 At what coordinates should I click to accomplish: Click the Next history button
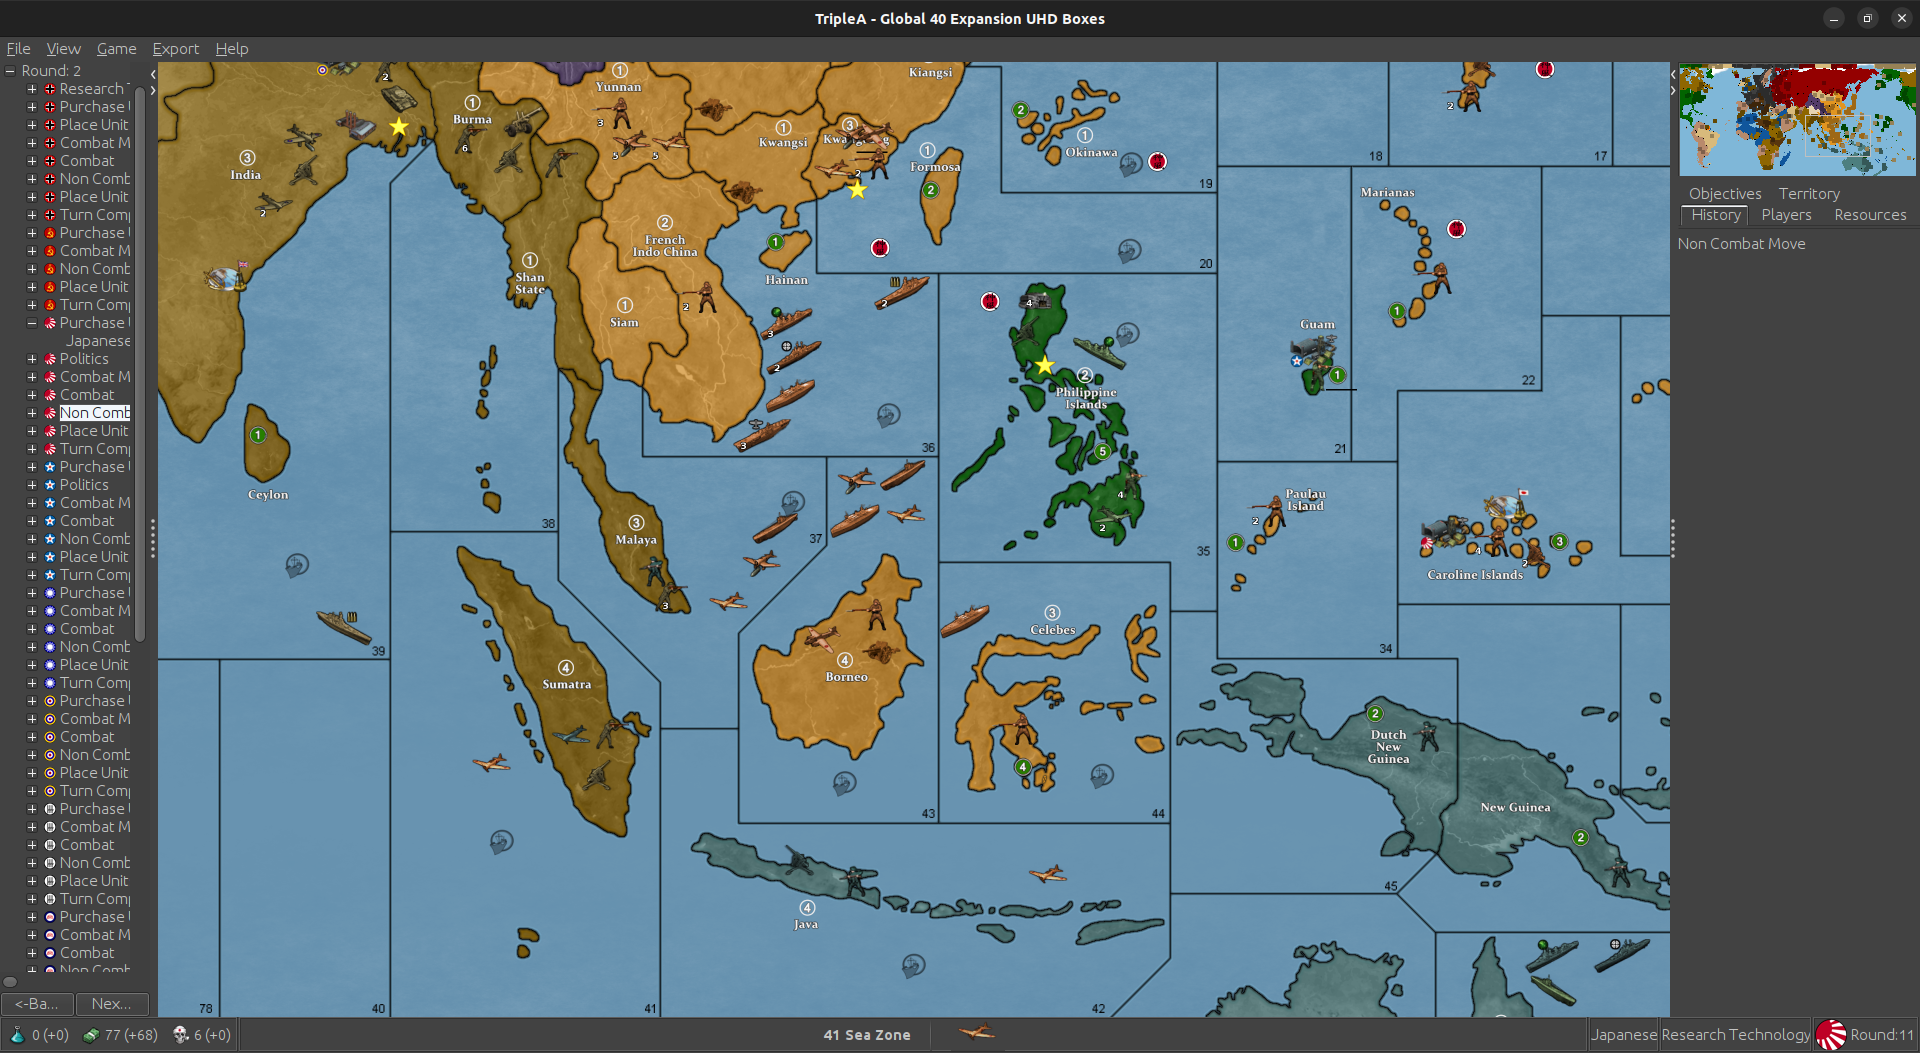pyautogui.click(x=111, y=1003)
